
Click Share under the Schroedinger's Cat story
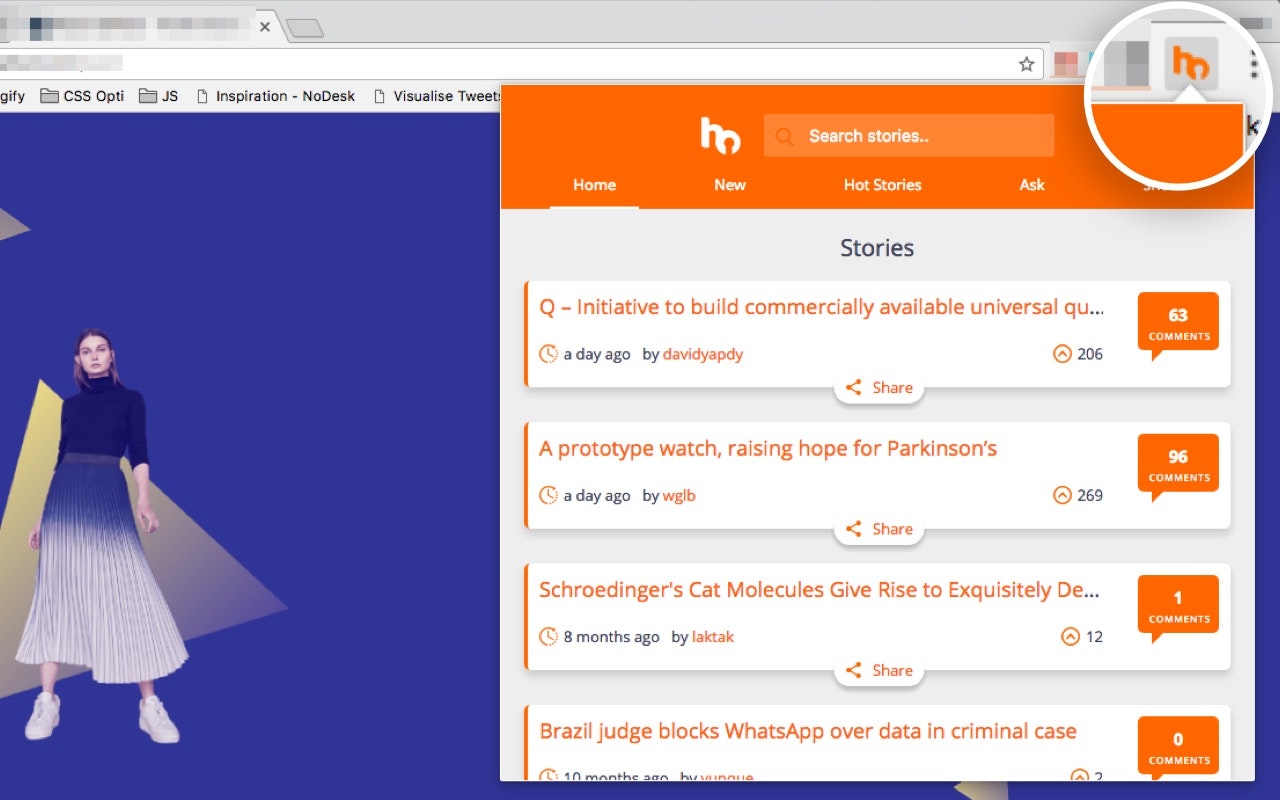[x=879, y=670]
